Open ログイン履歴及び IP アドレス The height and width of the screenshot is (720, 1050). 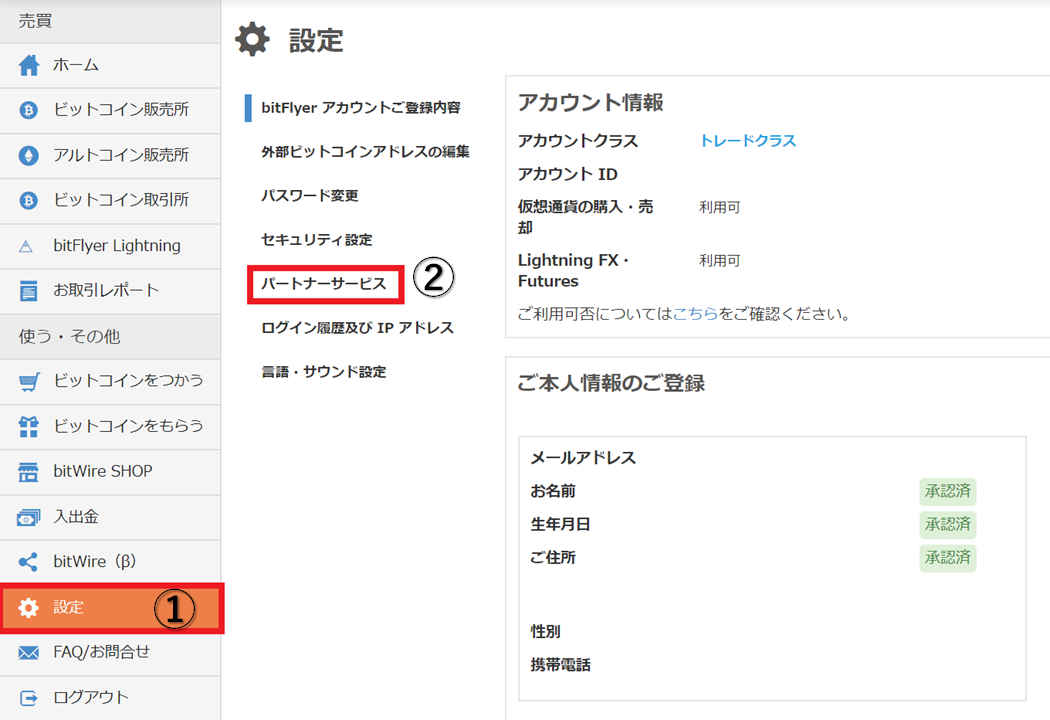point(358,328)
